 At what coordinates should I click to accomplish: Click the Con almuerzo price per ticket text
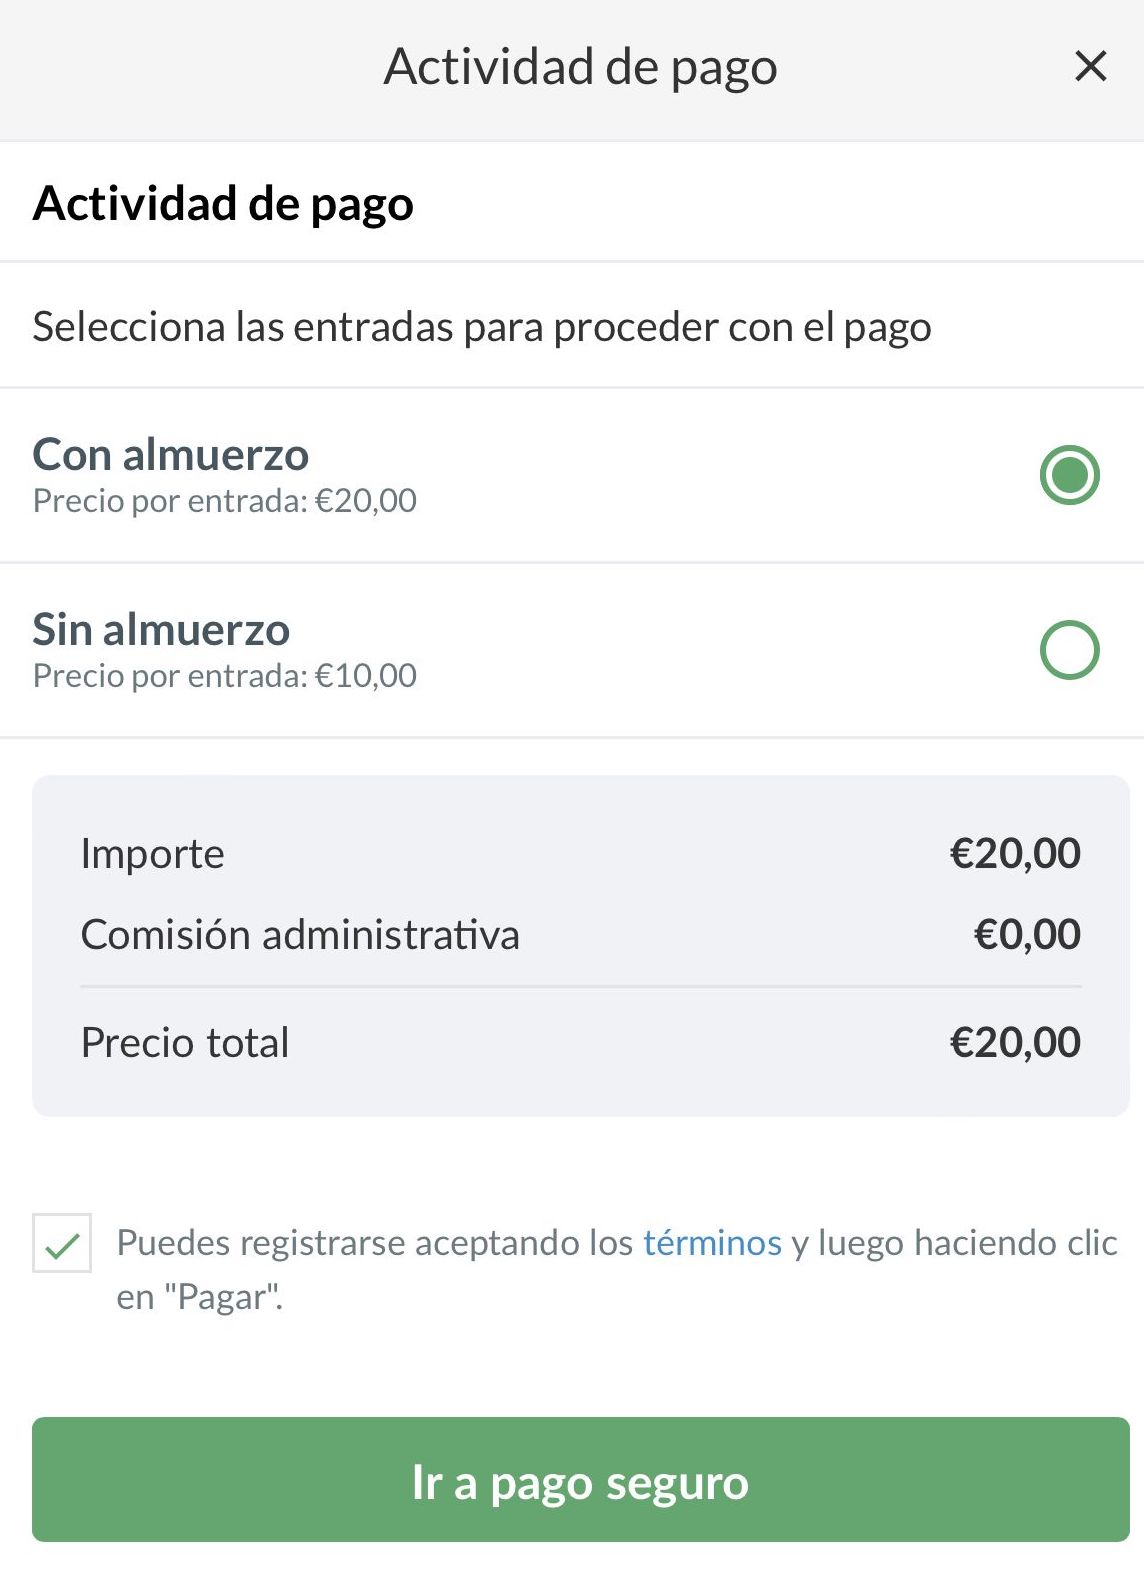pyautogui.click(x=225, y=501)
